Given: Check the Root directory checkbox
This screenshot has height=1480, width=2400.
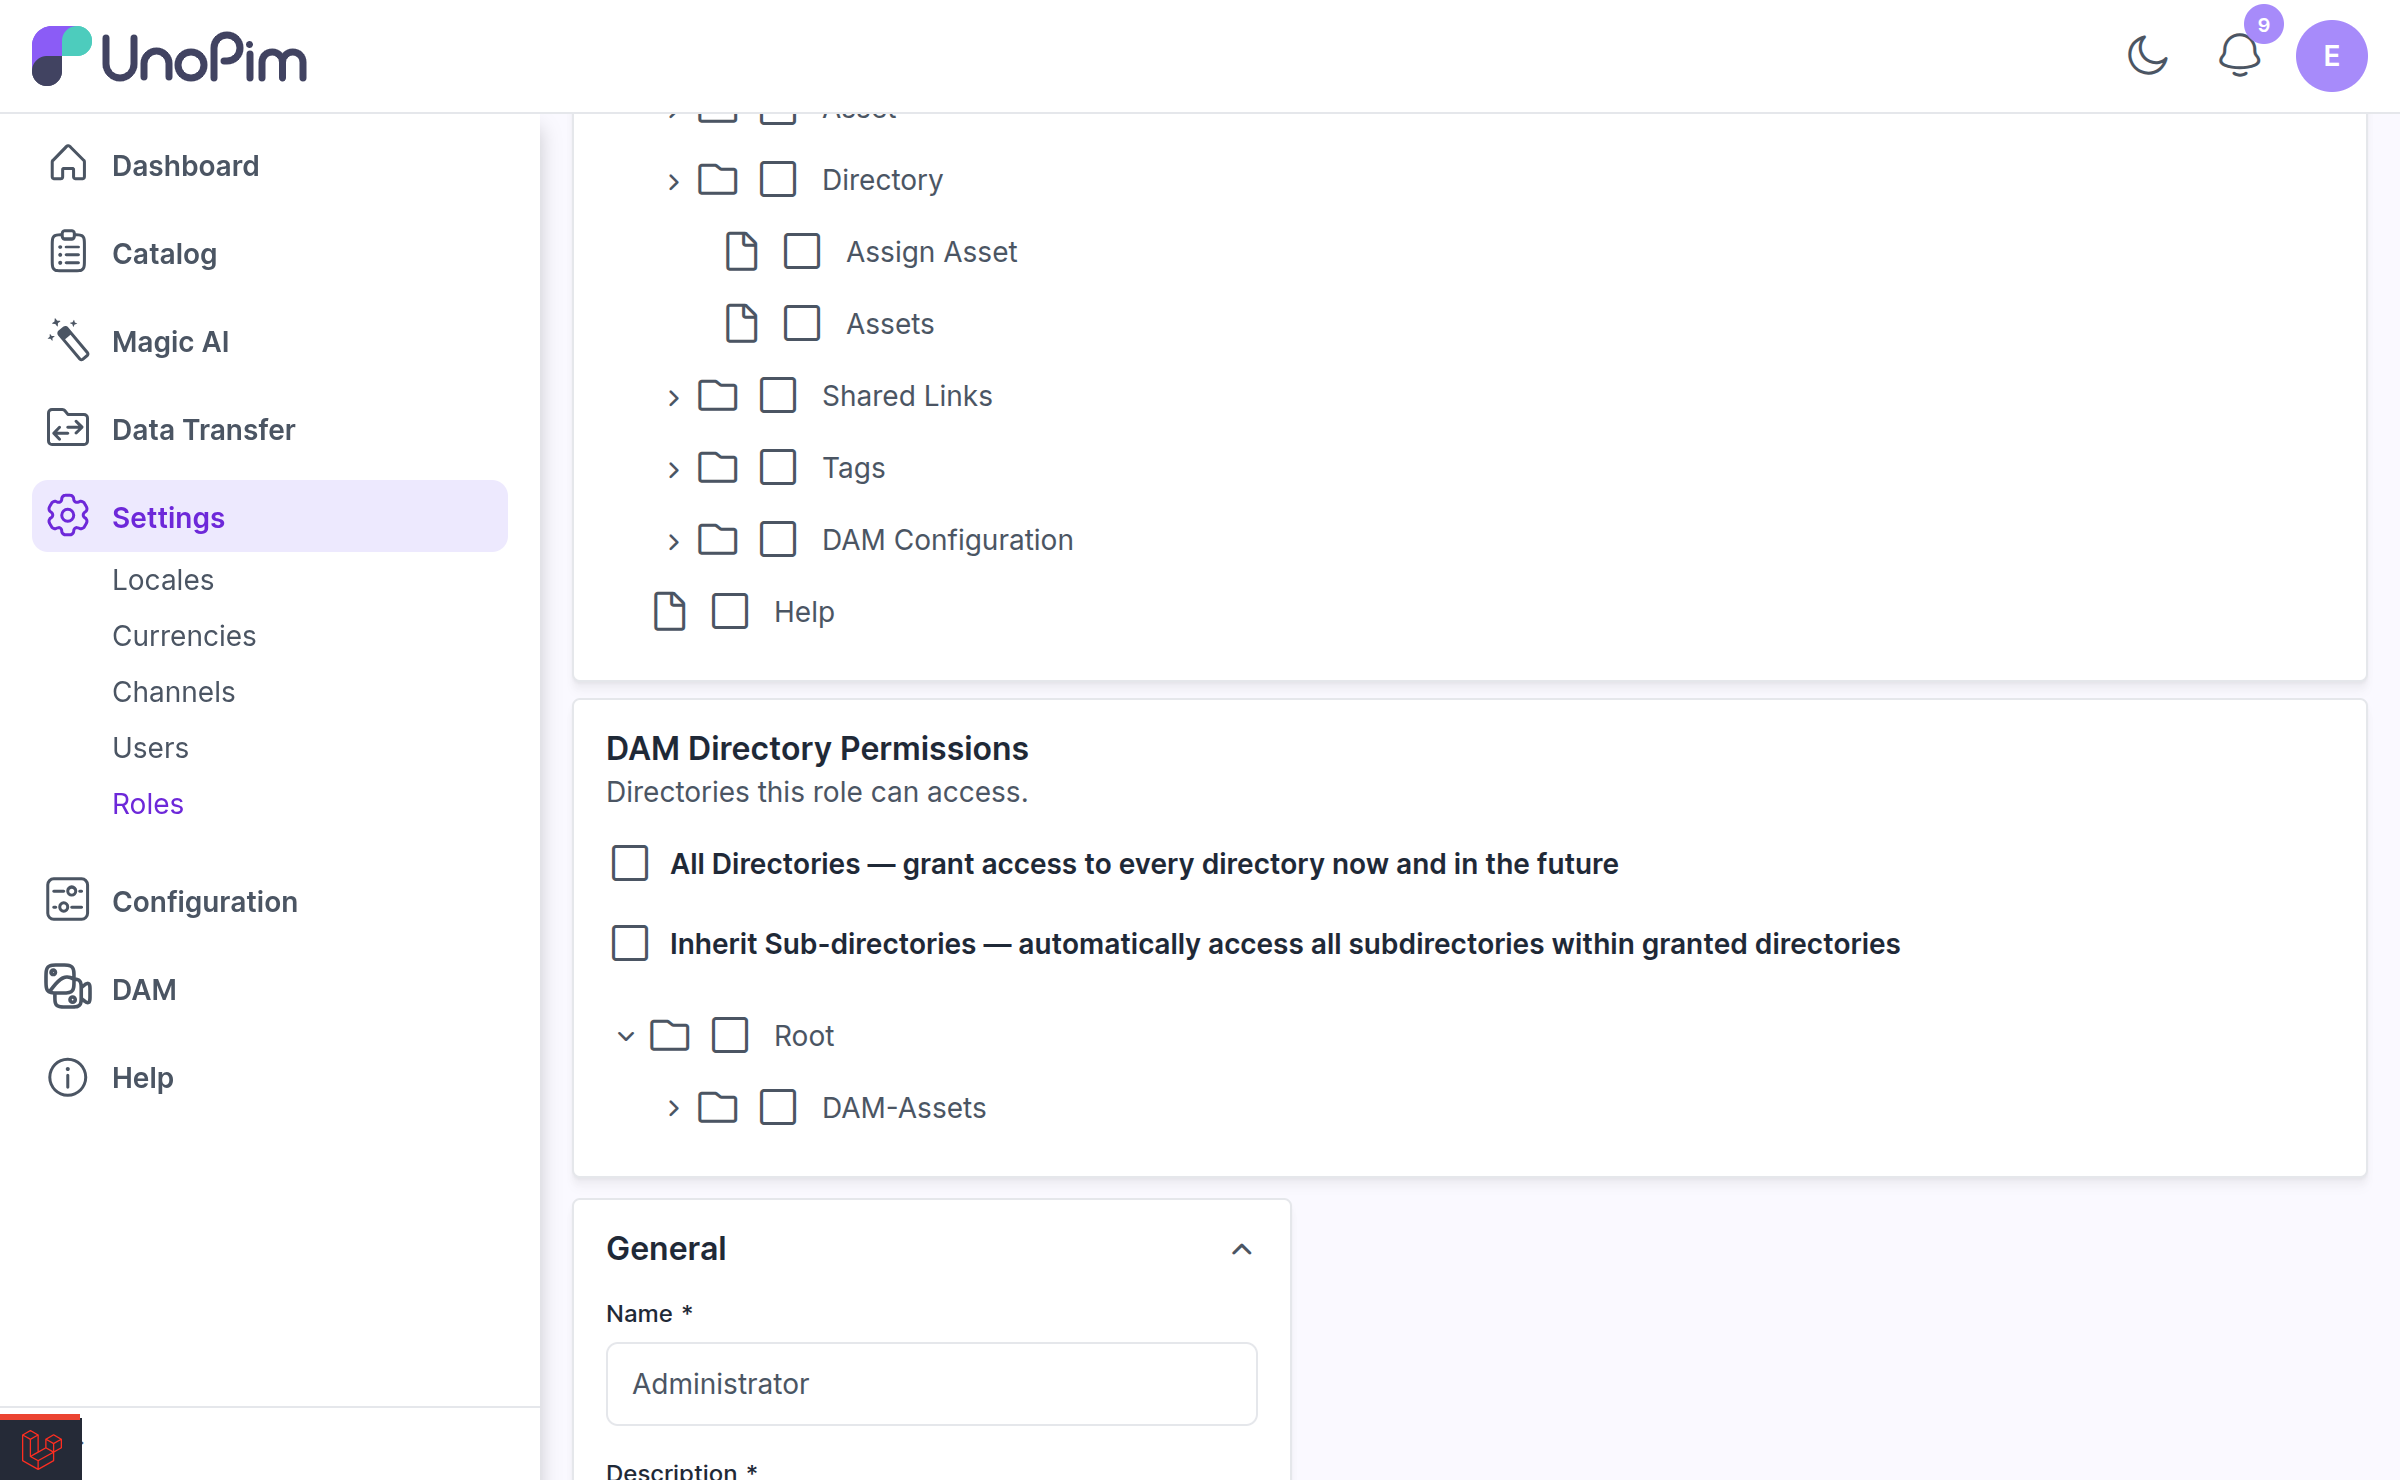Looking at the screenshot, I should click(730, 1036).
